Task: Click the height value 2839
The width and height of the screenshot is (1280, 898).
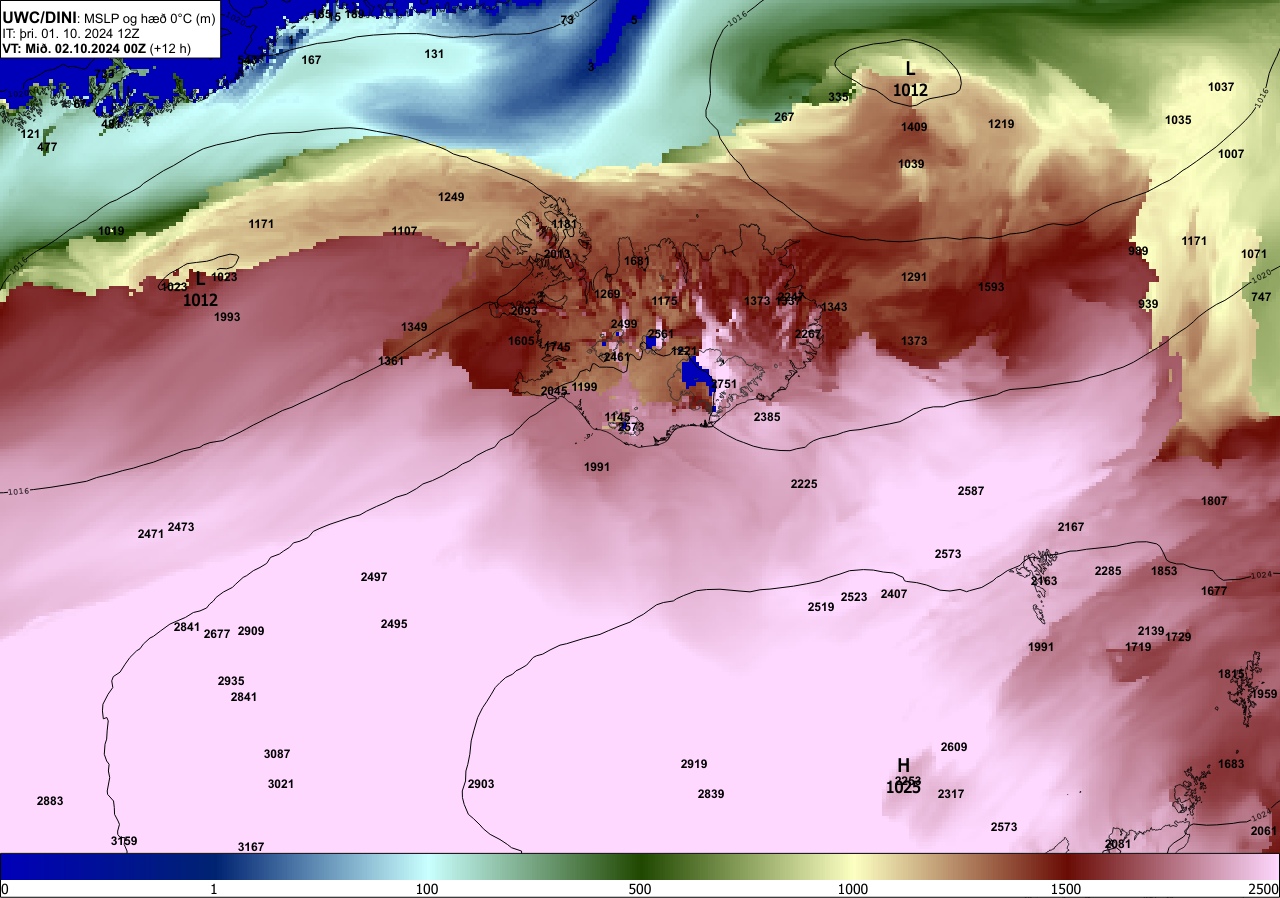Action: point(711,794)
